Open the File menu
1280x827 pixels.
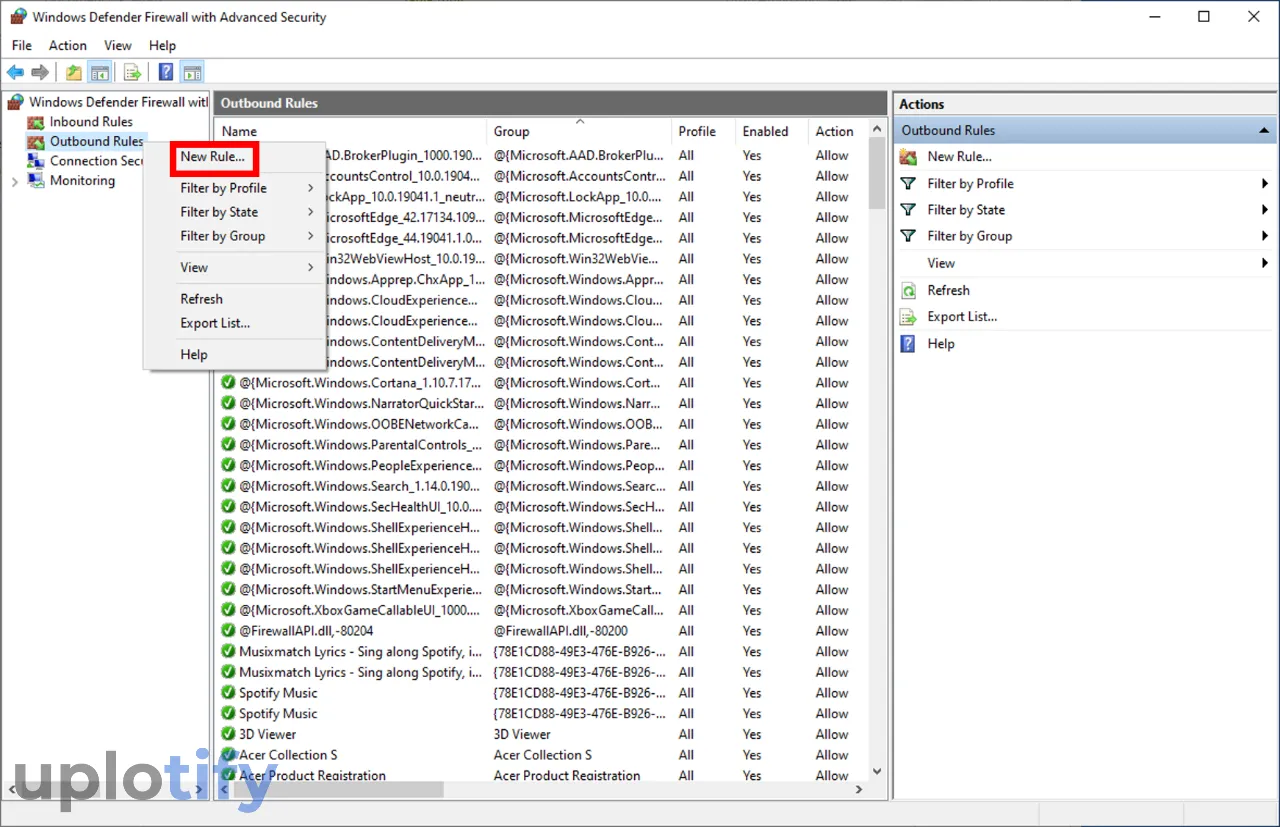tap(22, 46)
